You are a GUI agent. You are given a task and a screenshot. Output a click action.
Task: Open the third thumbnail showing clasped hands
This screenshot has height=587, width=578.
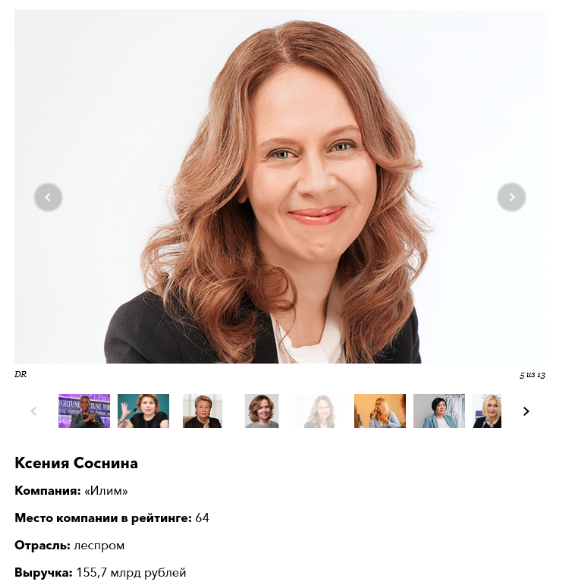pyautogui.click(x=203, y=411)
